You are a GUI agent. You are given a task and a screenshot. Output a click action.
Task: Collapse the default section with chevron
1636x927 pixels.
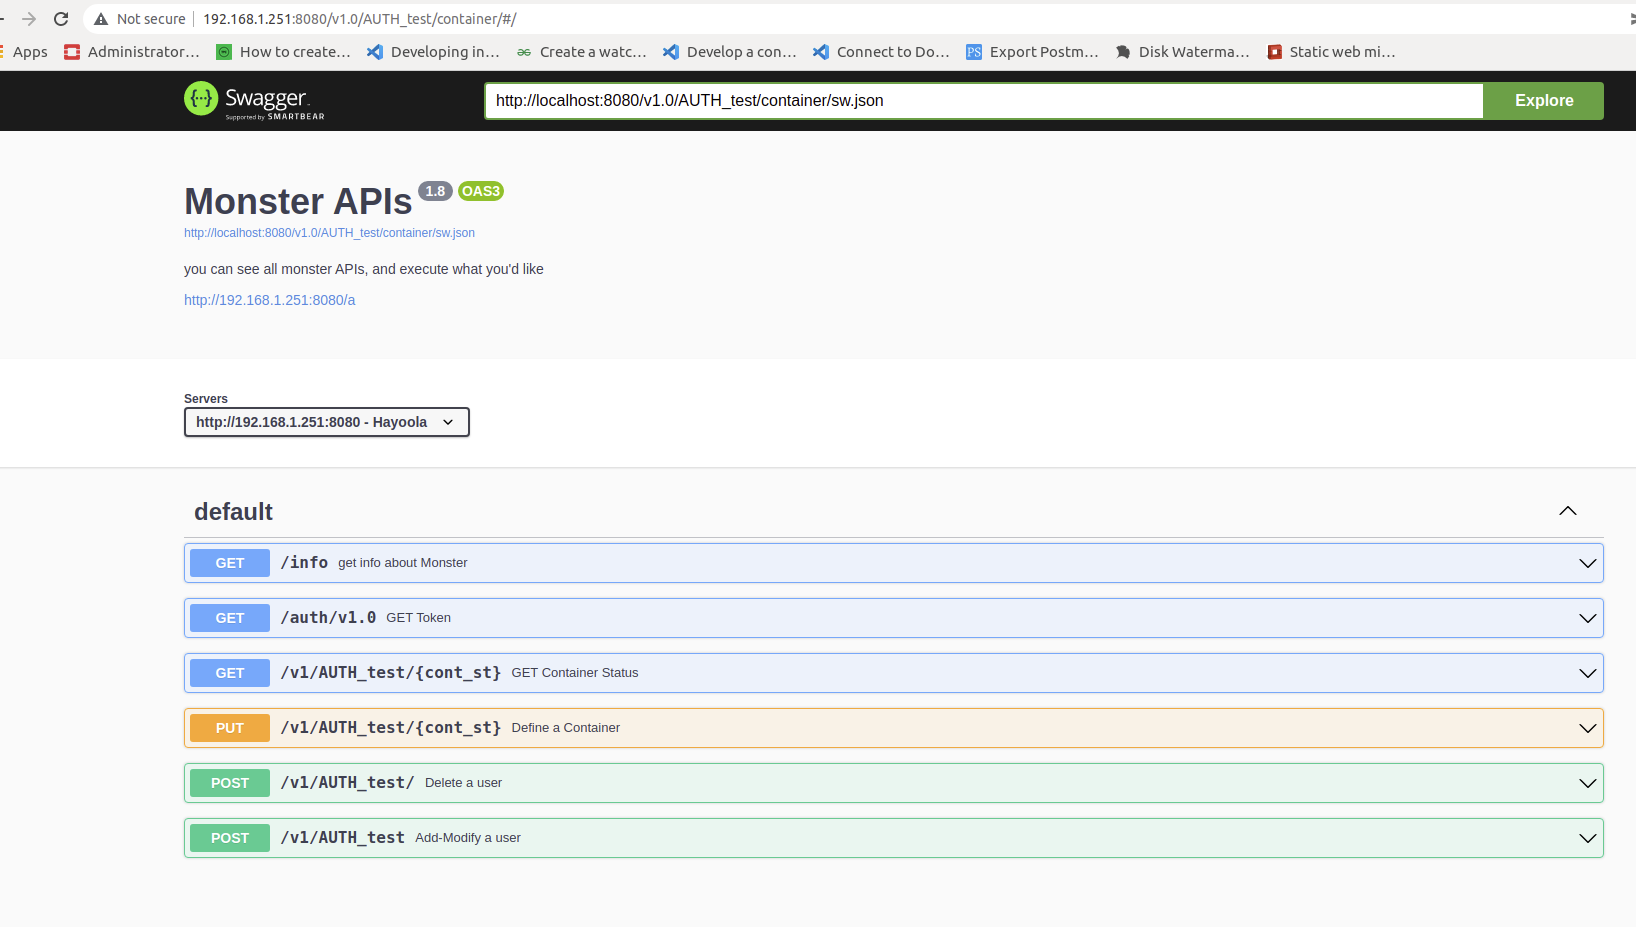click(1567, 511)
